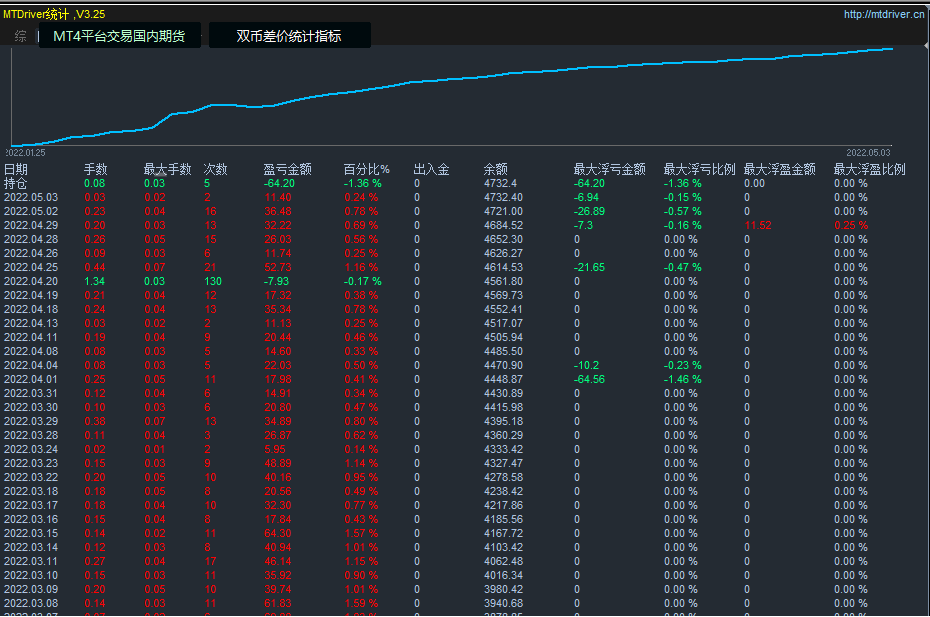This screenshot has width=930, height=617.
Task: Click the 出入金 column header
Action: [x=431, y=169]
